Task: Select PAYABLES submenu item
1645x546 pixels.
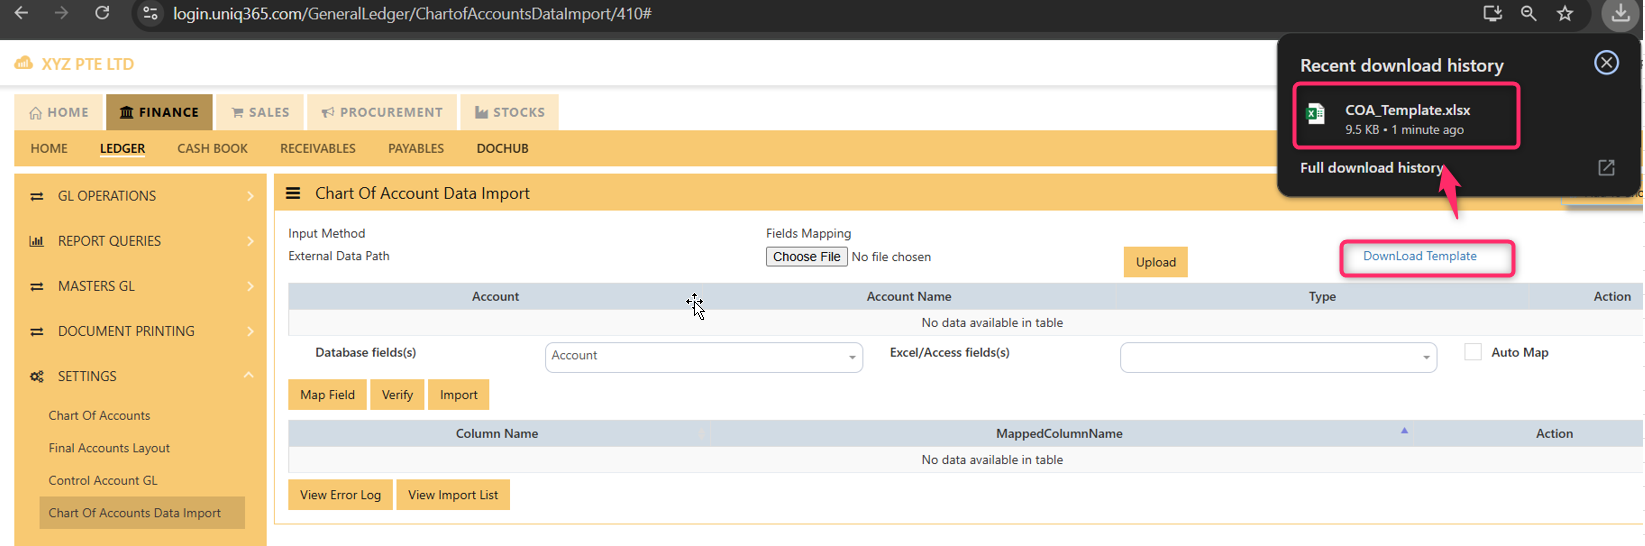Action: point(416,148)
